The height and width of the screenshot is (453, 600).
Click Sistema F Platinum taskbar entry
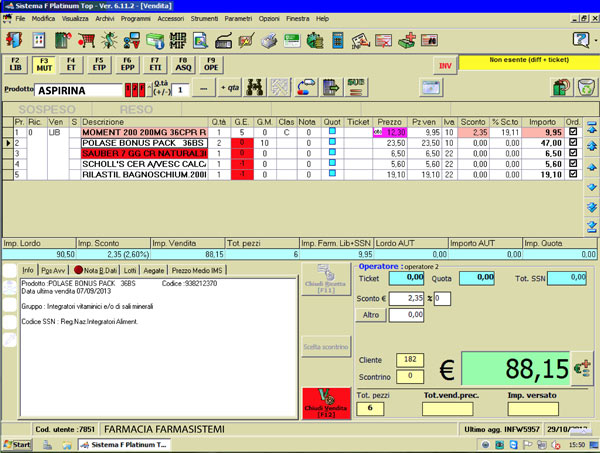124,445
